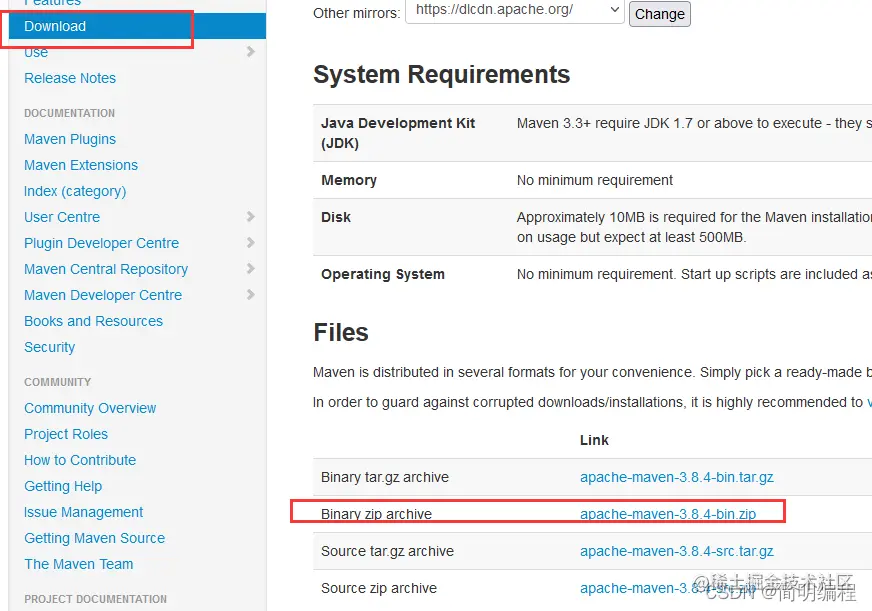872x611 pixels.
Task: Click the COMMUNITY section header
Action: (57, 382)
